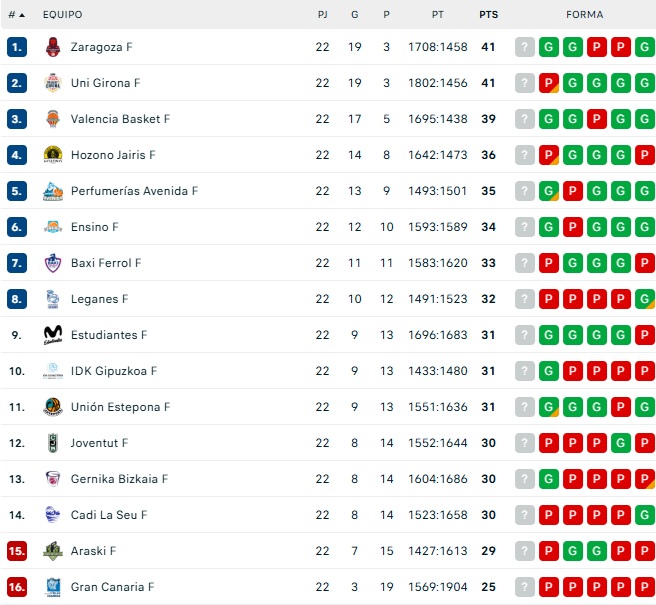The width and height of the screenshot is (656, 605).
Task: Click the Perfumerías Avenida F logo
Action: tap(53, 191)
